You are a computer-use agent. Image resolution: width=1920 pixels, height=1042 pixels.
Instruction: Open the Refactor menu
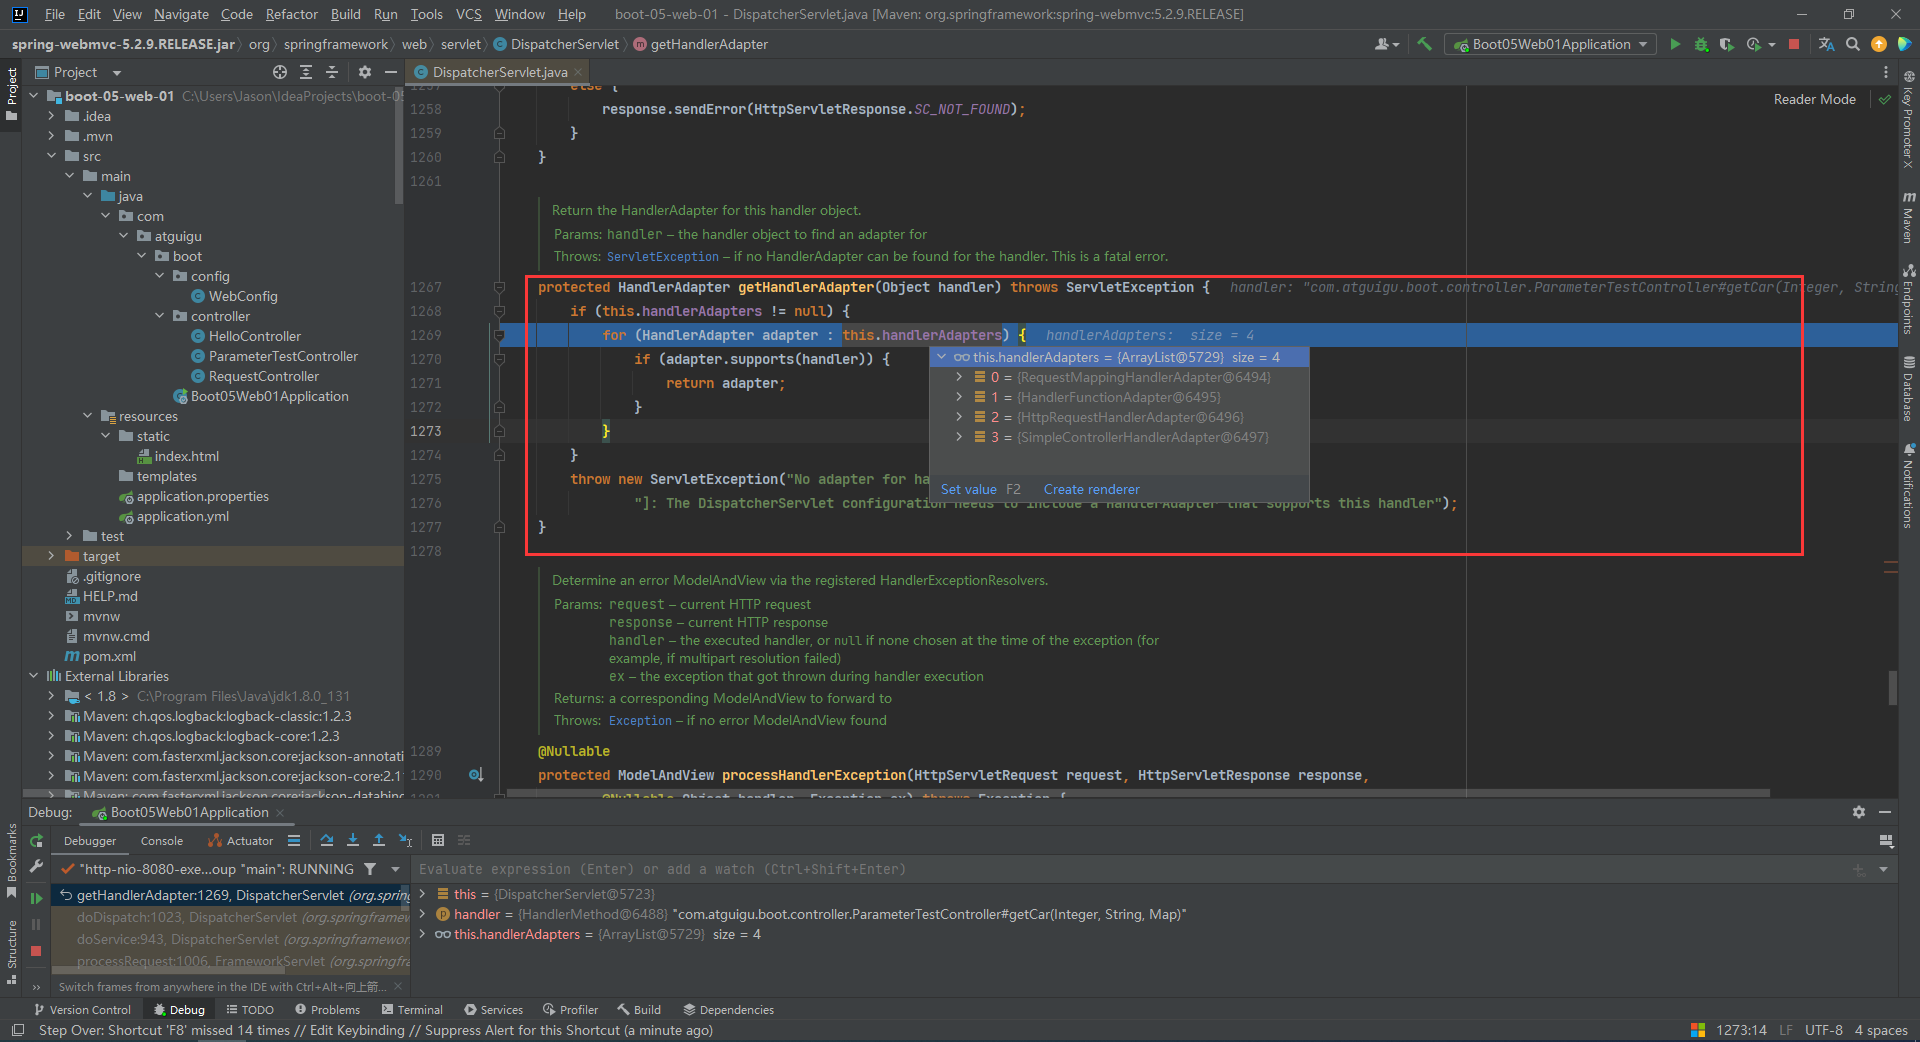(x=291, y=14)
